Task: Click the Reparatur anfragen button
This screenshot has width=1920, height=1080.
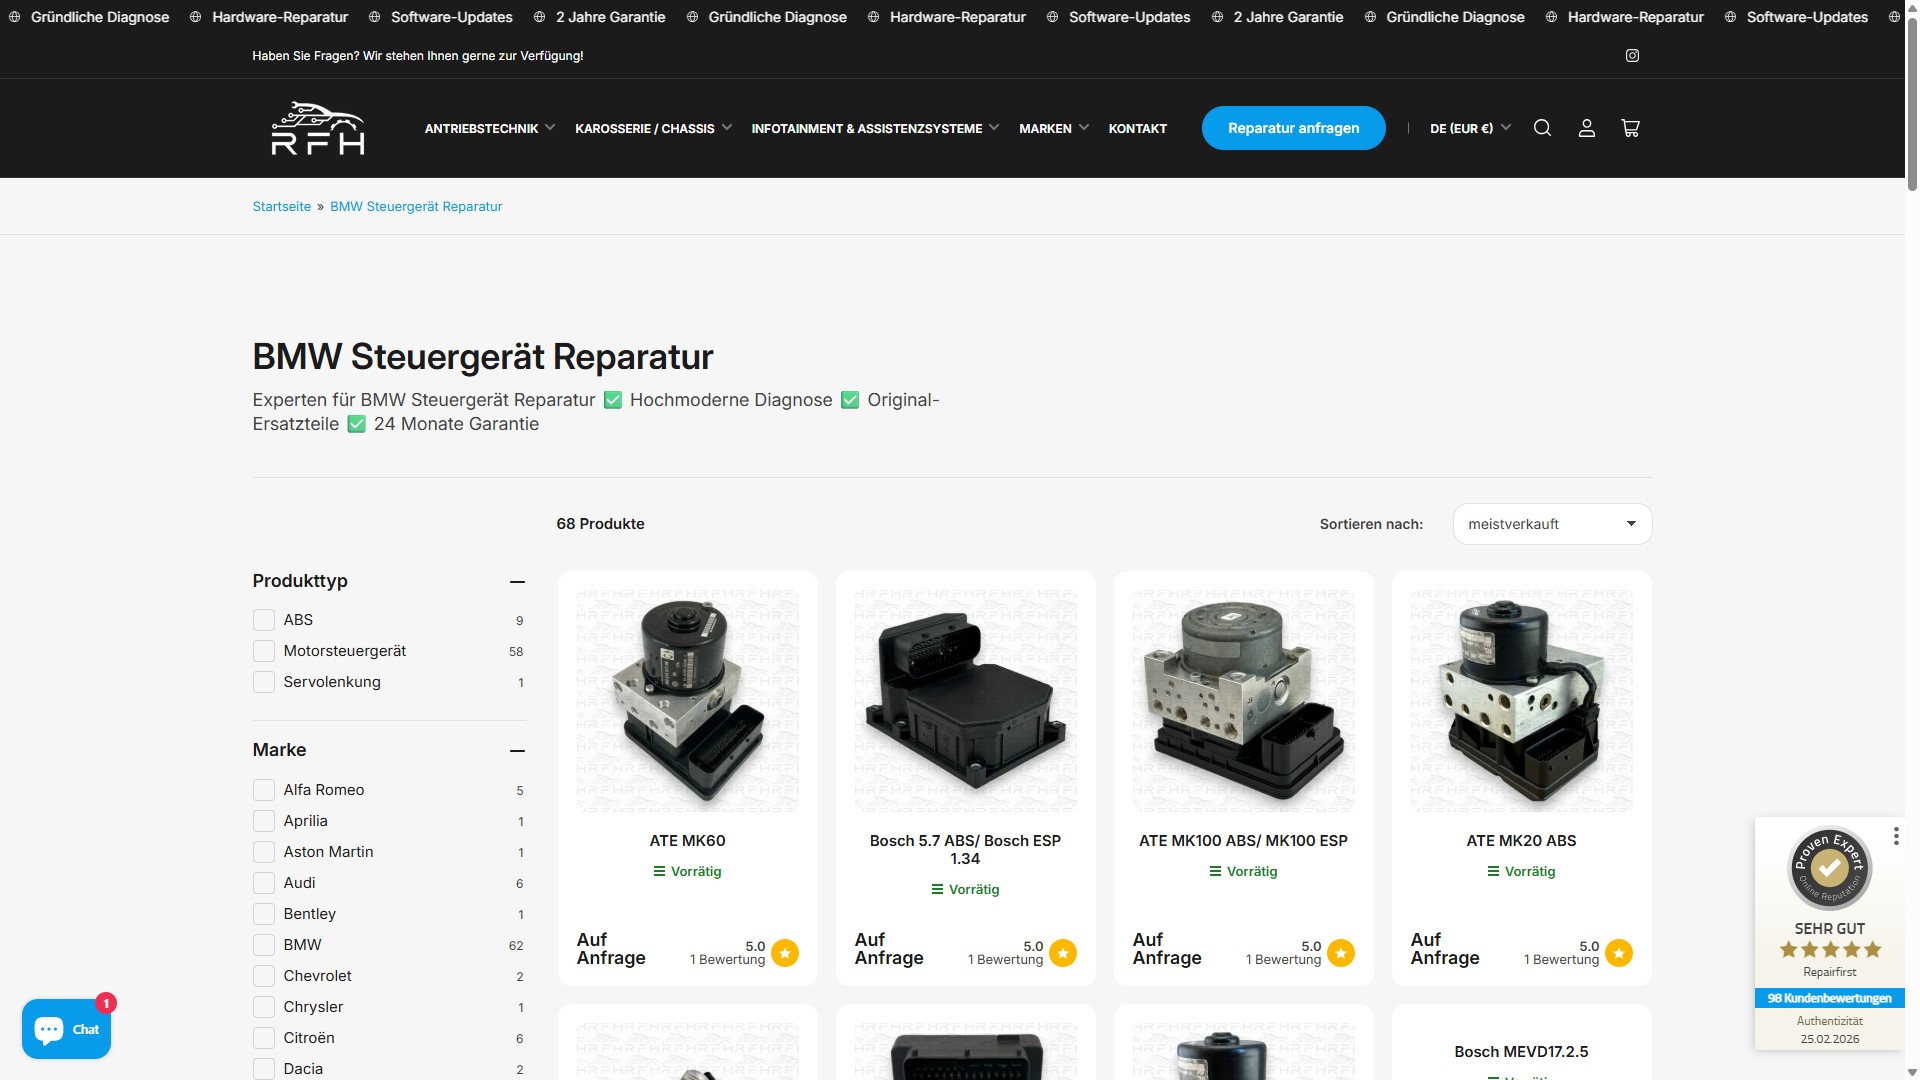Action: (1293, 128)
